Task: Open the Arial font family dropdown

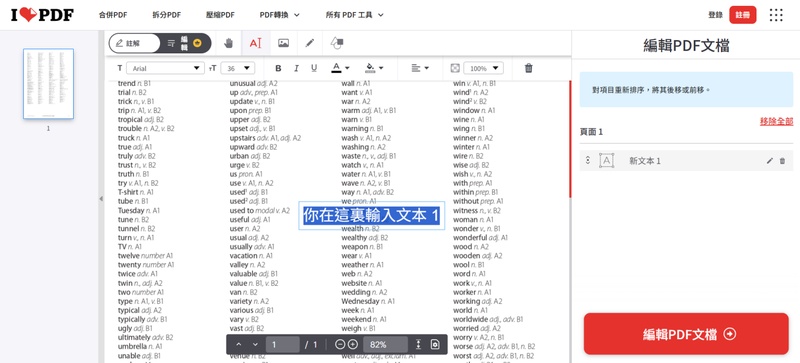Action: click(165, 68)
